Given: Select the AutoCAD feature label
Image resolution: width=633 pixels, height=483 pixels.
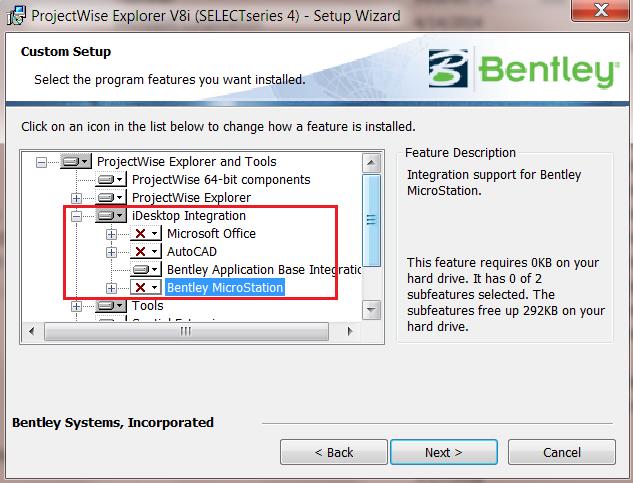Looking at the screenshot, I should (x=192, y=252).
